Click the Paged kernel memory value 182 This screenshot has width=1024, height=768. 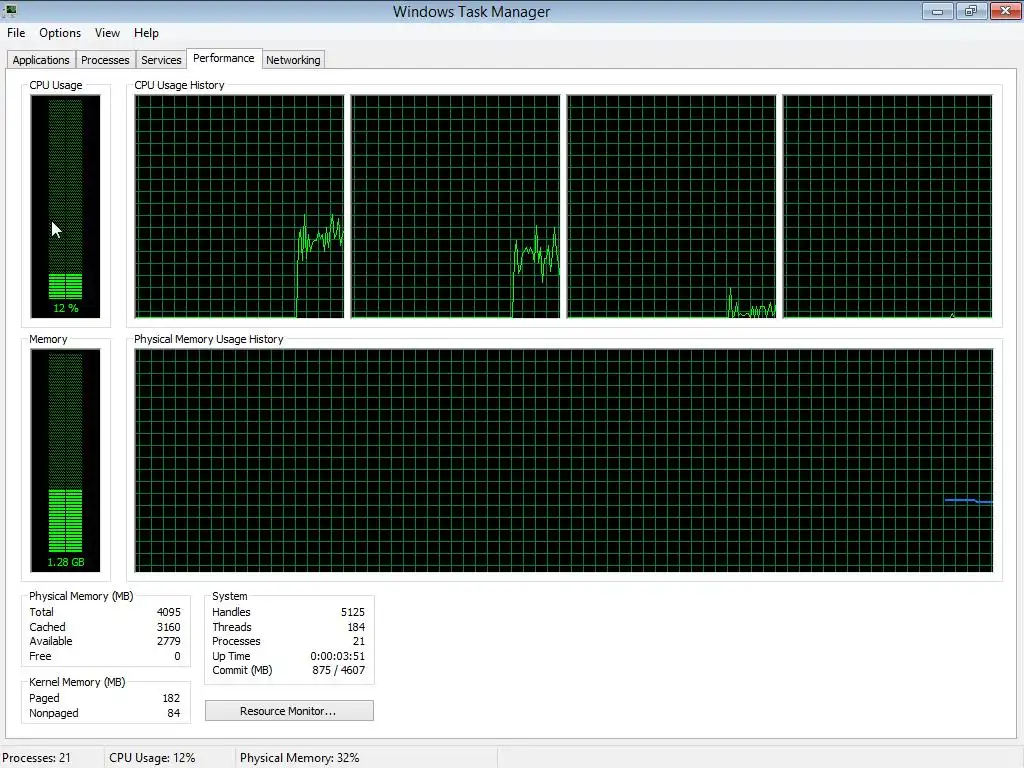coord(171,698)
